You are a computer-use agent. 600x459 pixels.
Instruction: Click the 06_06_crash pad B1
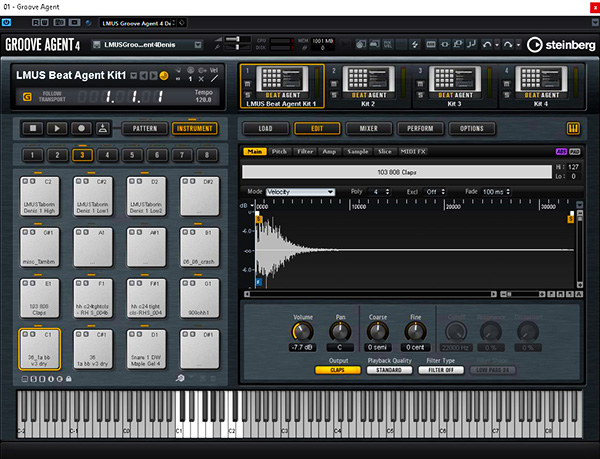coord(199,247)
